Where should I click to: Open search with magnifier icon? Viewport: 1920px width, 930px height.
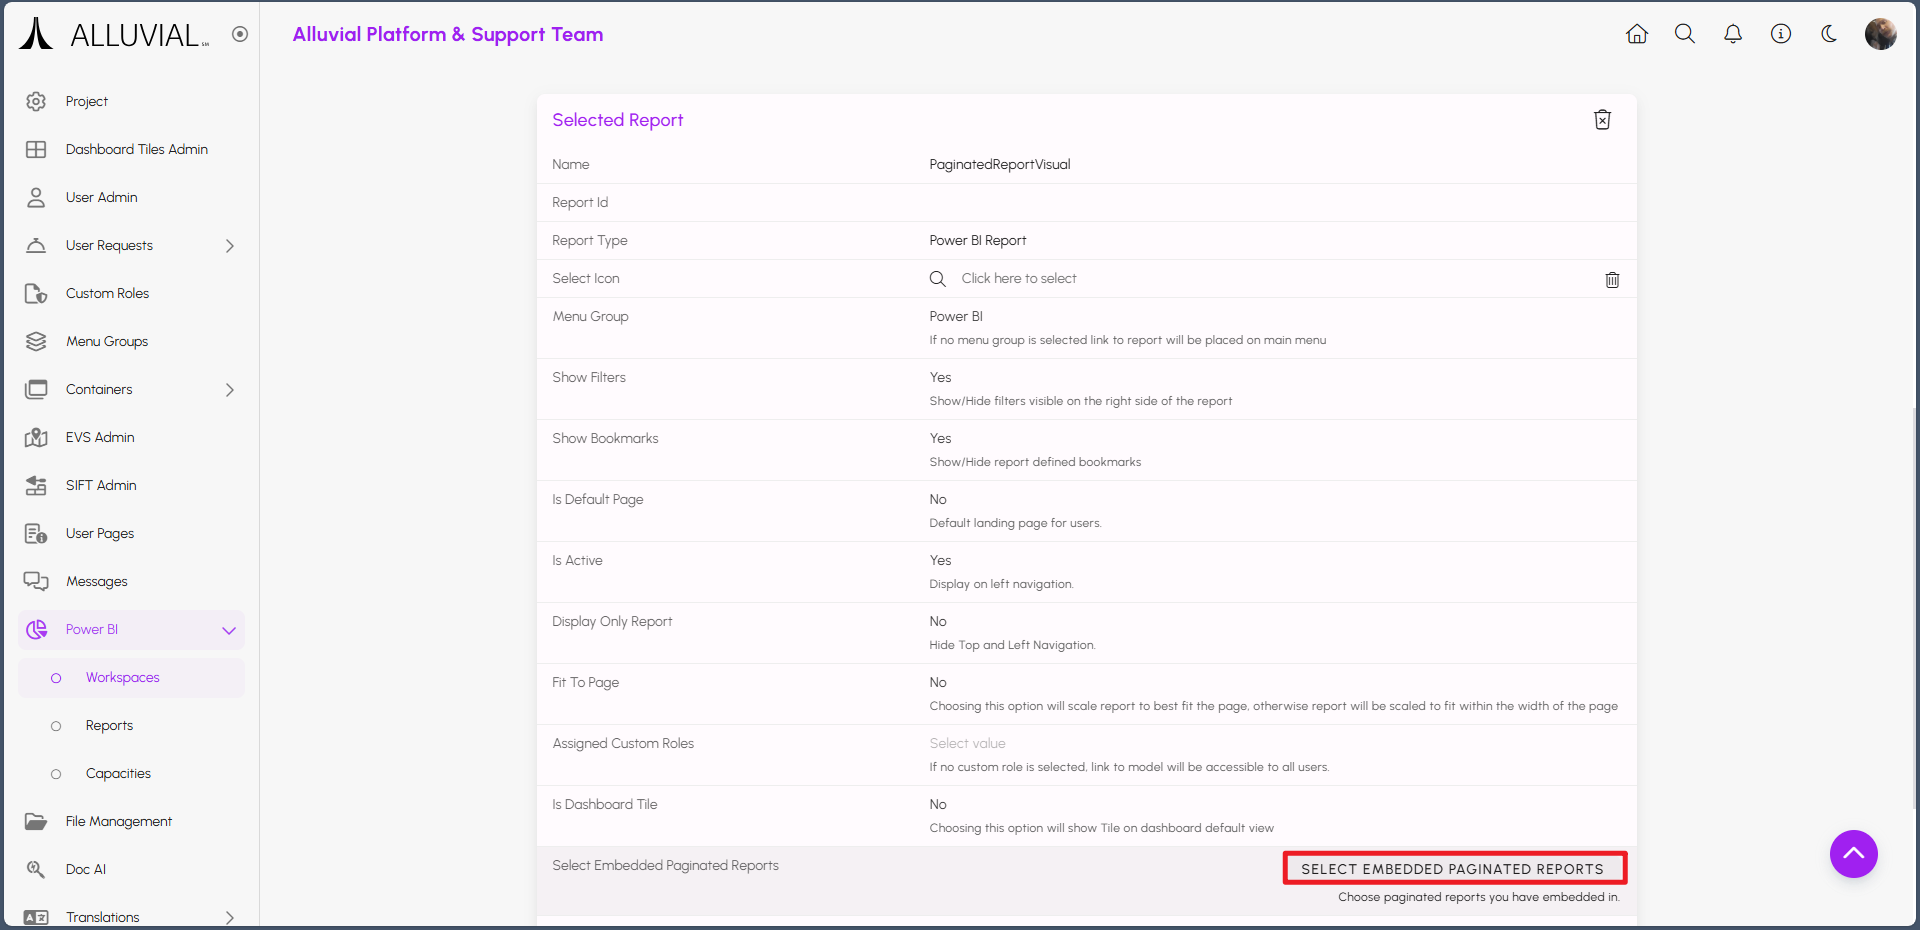(1684, 34)
